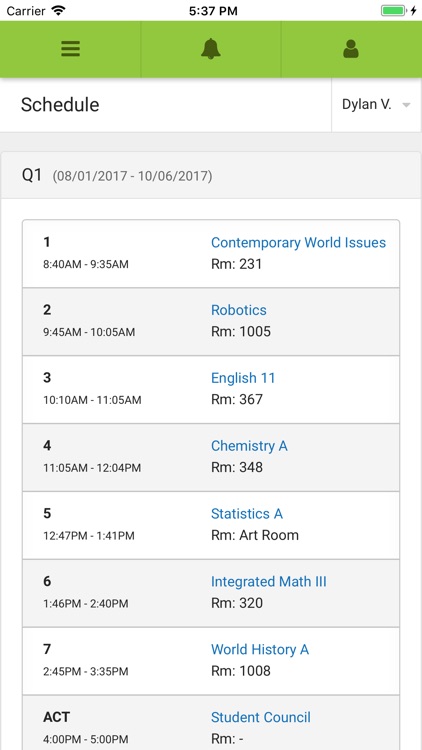Tap the notifications bell icon
This screenshot has height=750, width=422.
click(x=211, y=49)
